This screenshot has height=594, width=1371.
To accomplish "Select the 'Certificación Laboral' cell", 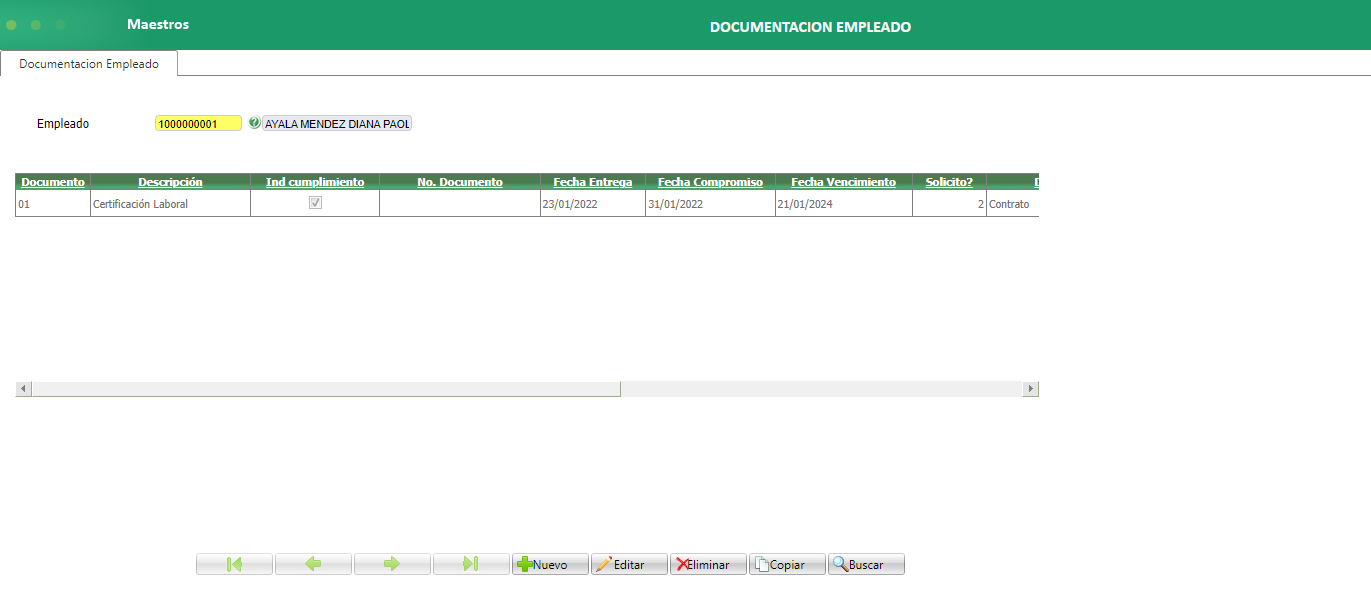I will (170, 203).
